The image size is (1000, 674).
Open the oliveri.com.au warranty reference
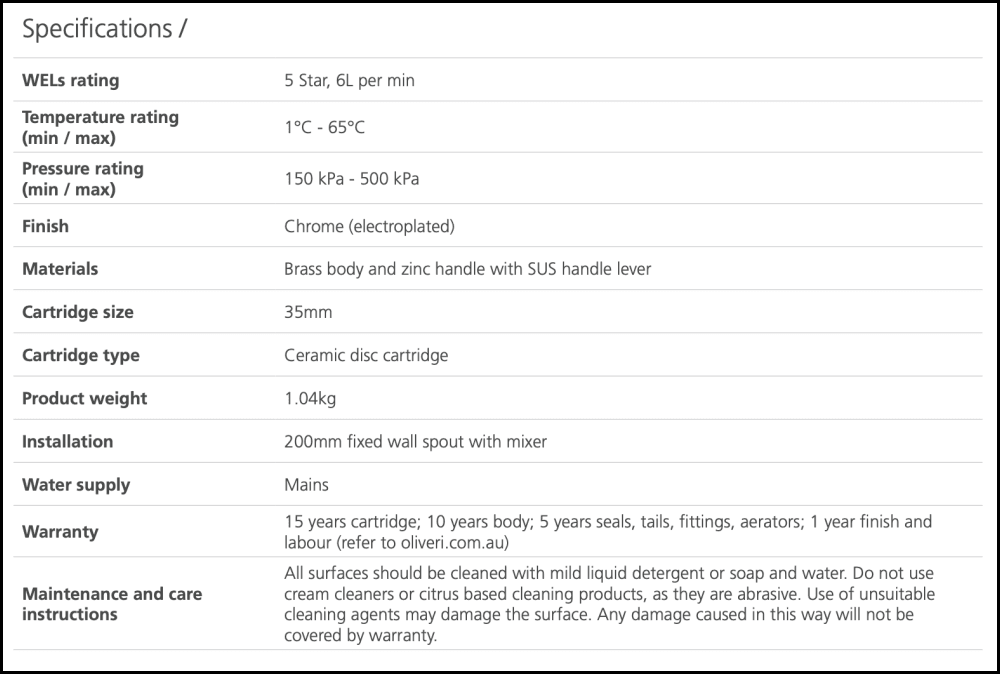[x=450, y=542]
